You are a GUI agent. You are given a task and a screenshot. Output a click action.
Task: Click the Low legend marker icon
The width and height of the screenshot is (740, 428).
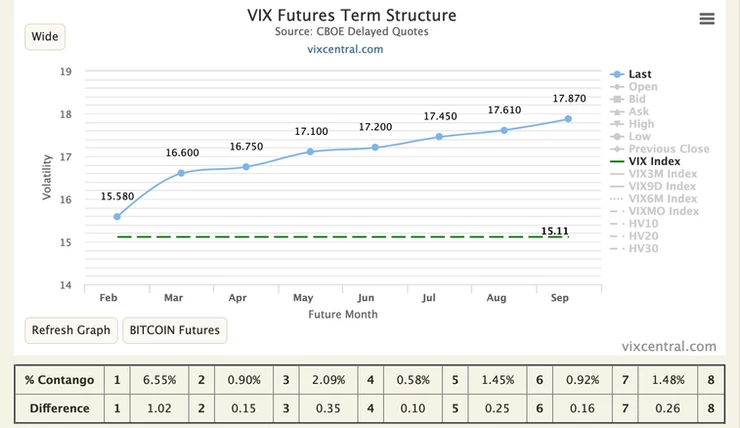point(617,136)
